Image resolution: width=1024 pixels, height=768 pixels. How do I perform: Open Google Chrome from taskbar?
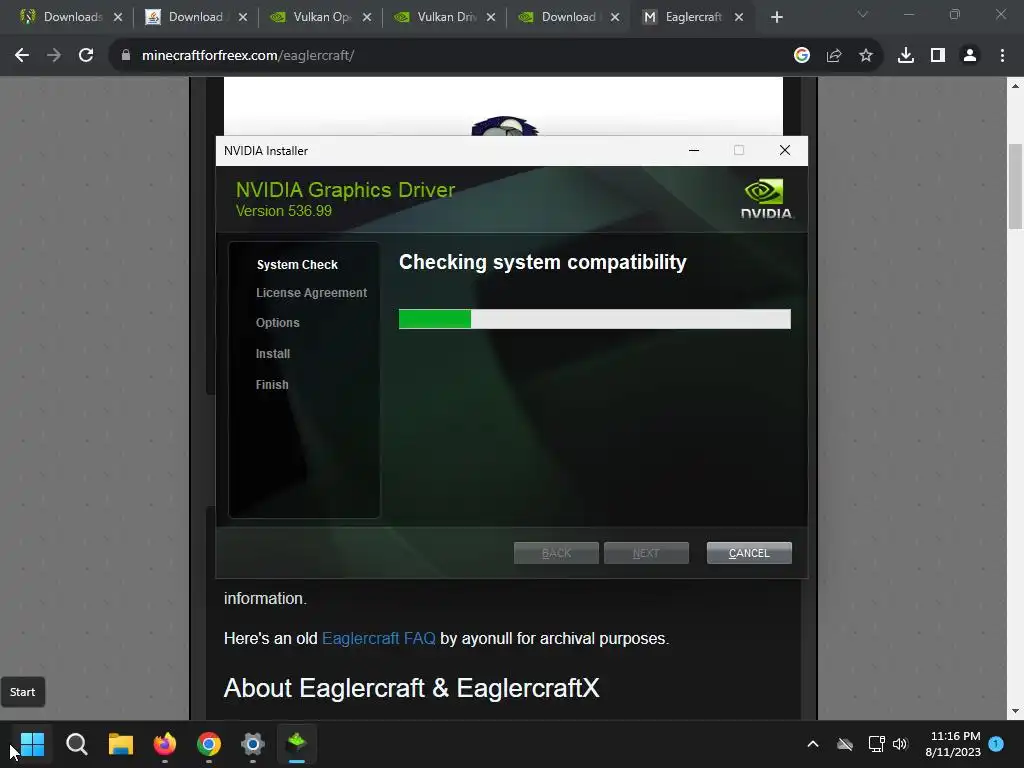pyautogui.click(x=208, y=744)
